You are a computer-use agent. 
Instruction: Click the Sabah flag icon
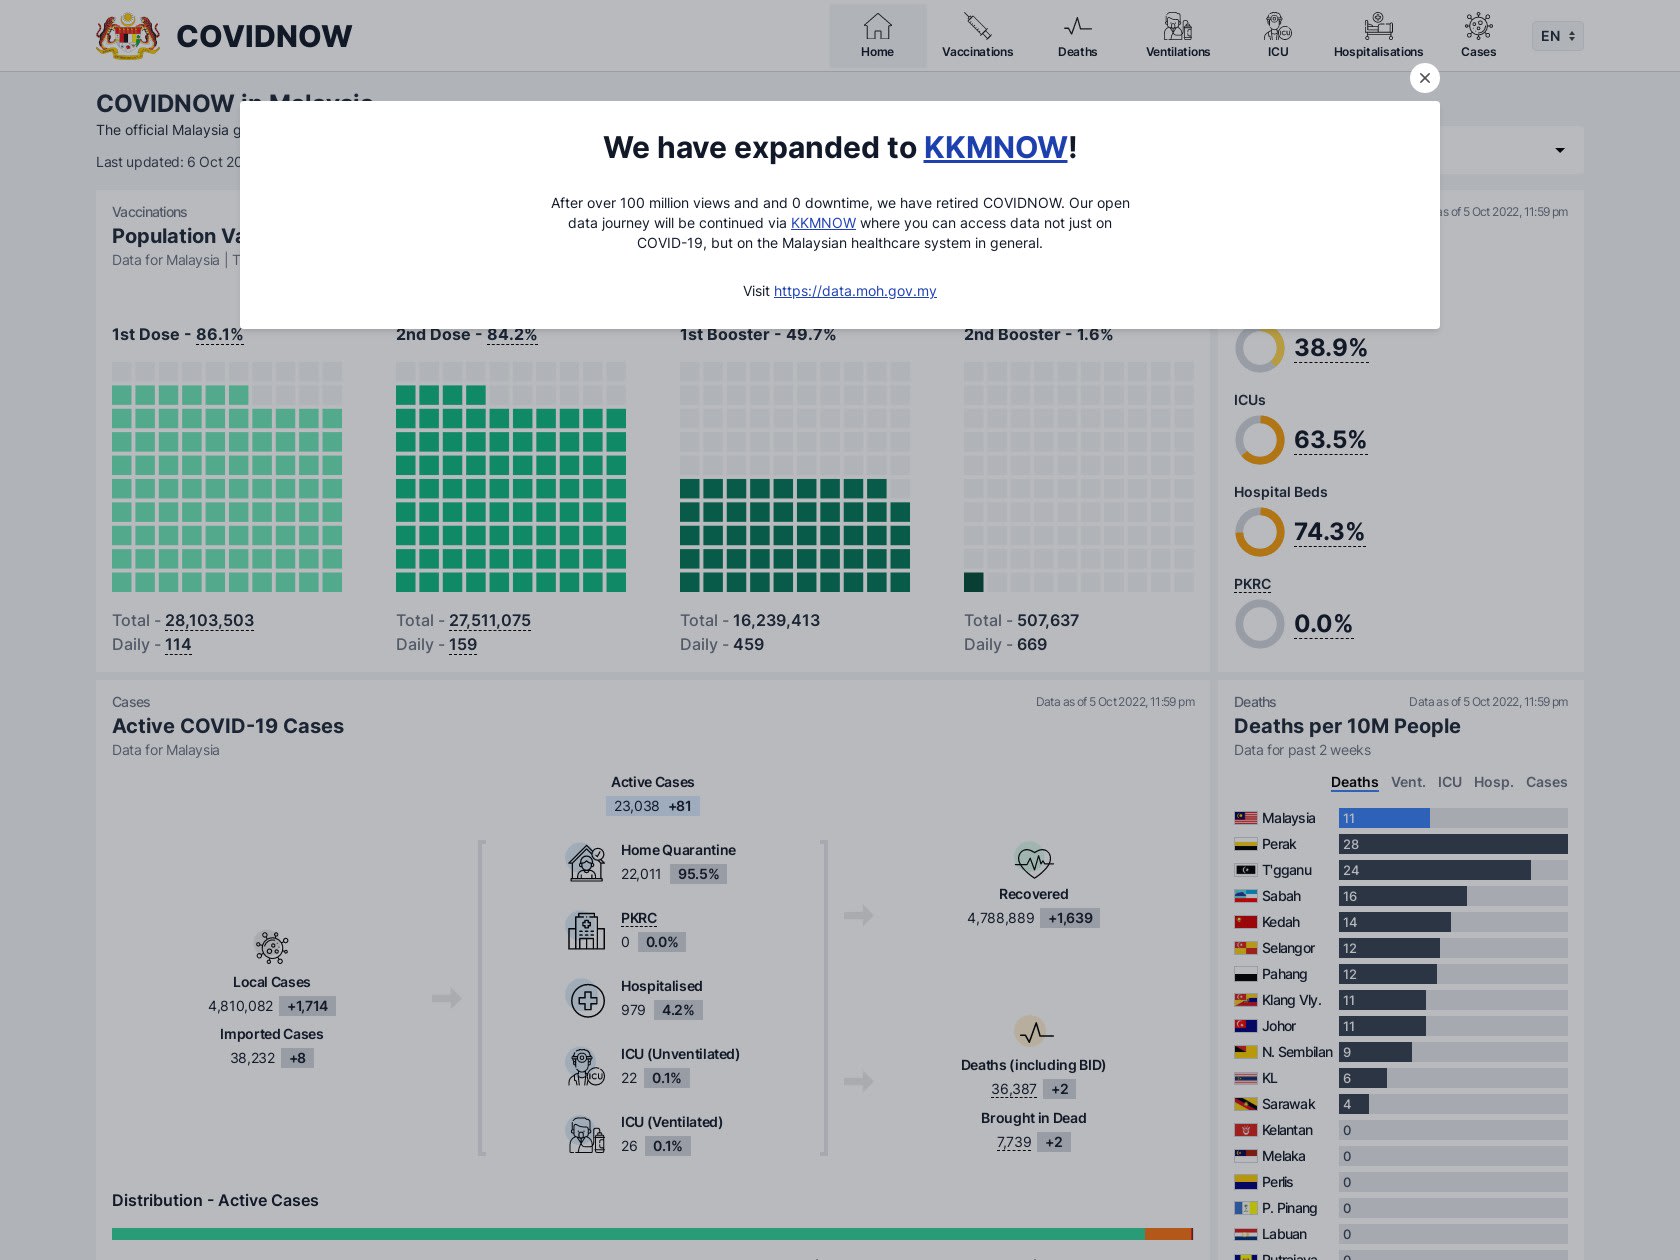[x=1245, y=896]
